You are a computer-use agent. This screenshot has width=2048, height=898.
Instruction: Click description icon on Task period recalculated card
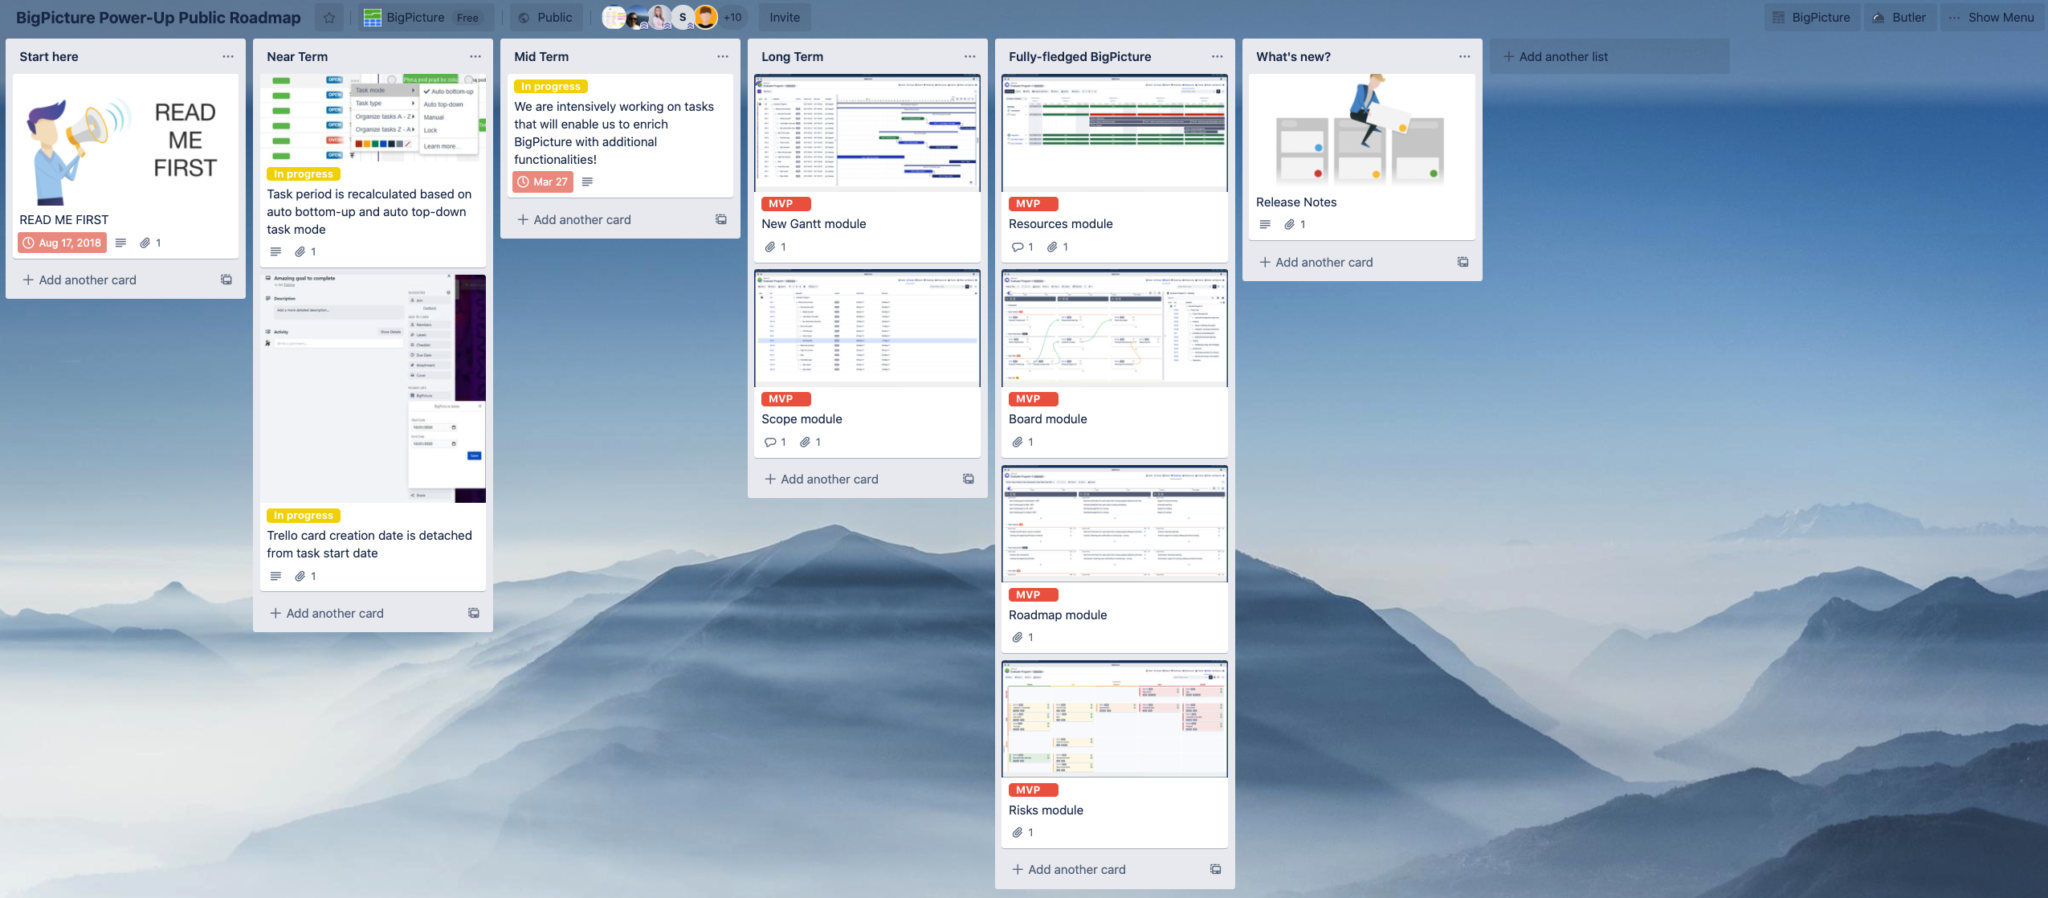click(276, 252)
